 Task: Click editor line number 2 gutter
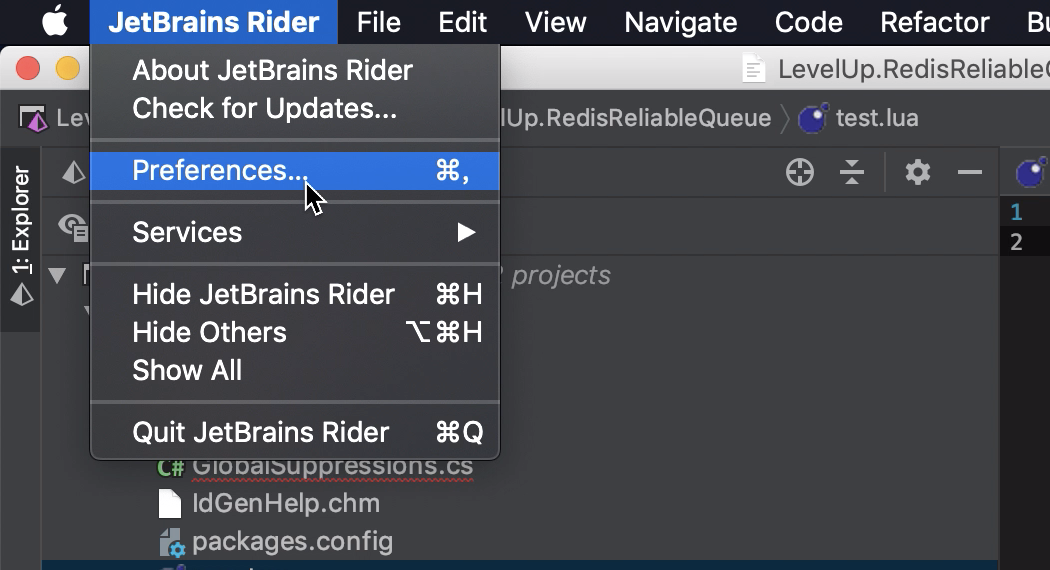pos(1016,242)
